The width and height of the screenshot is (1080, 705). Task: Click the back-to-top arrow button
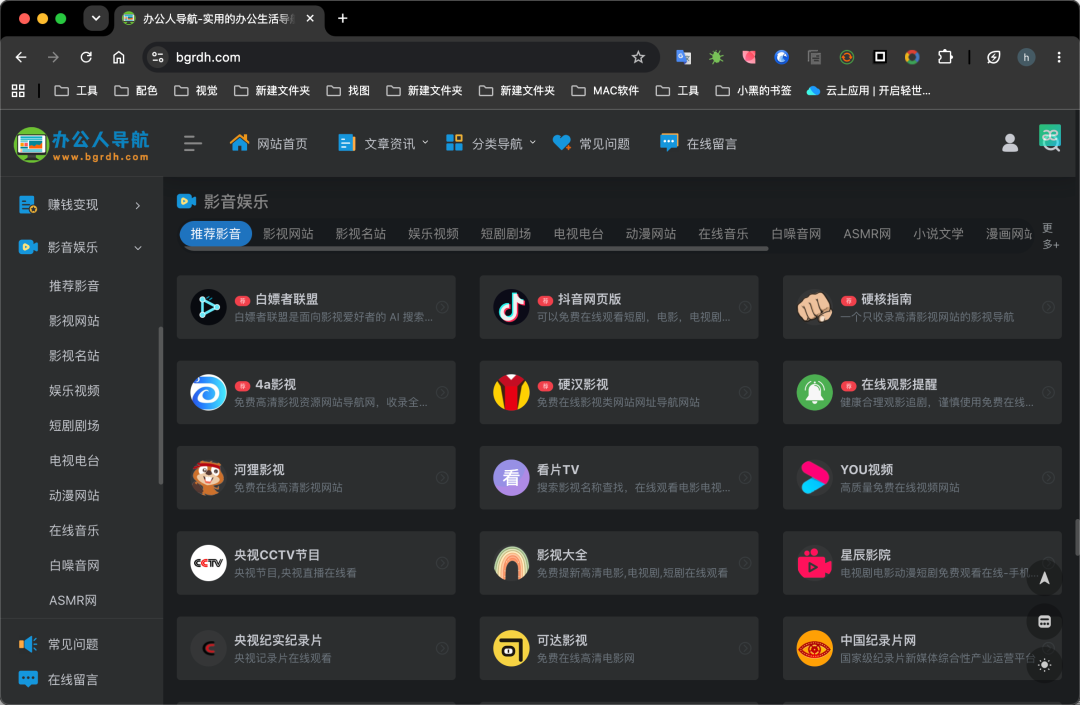[1044, 578]
